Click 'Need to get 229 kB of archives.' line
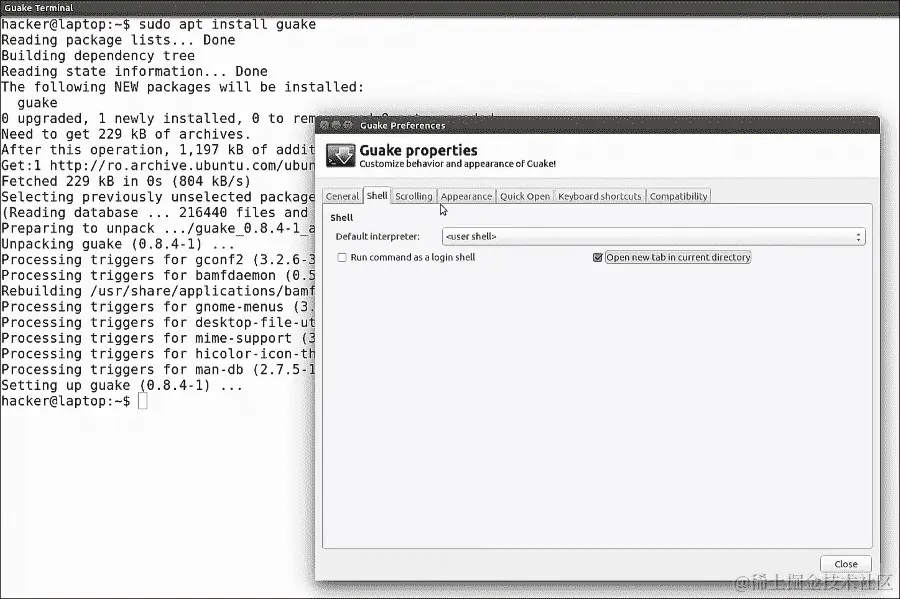 click(x=126, y=134)
